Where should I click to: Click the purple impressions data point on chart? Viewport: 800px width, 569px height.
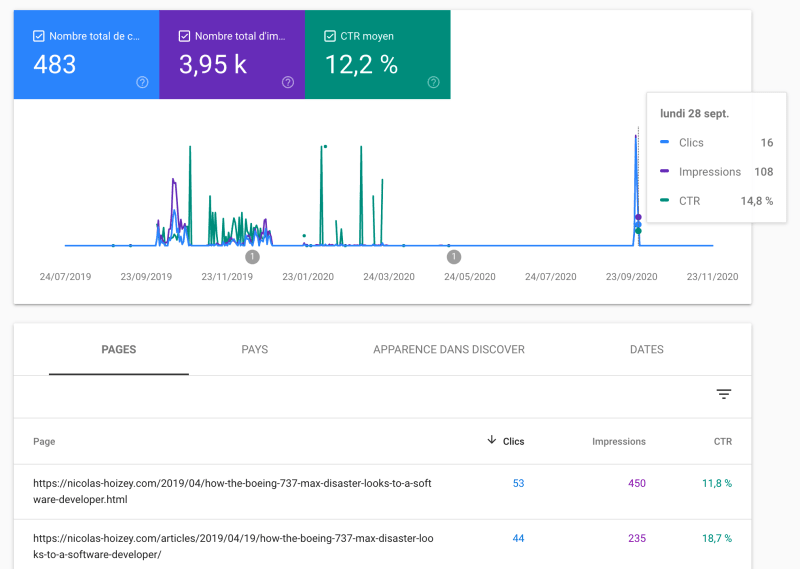tap(638, 217)
